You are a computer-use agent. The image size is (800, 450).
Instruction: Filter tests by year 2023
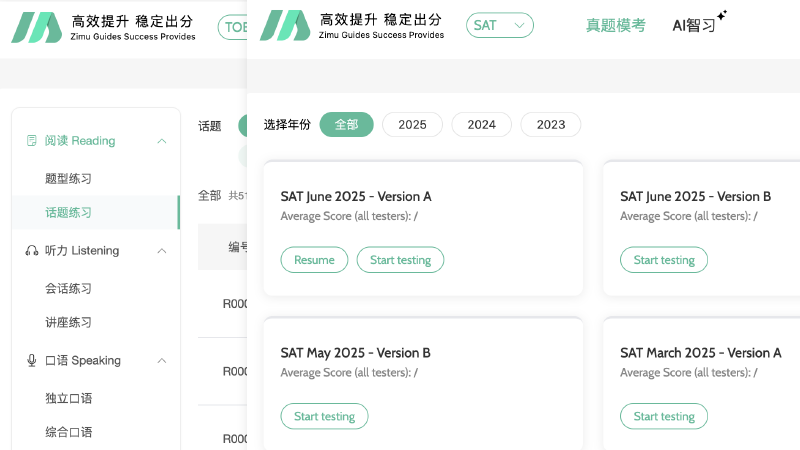(550, 125)
